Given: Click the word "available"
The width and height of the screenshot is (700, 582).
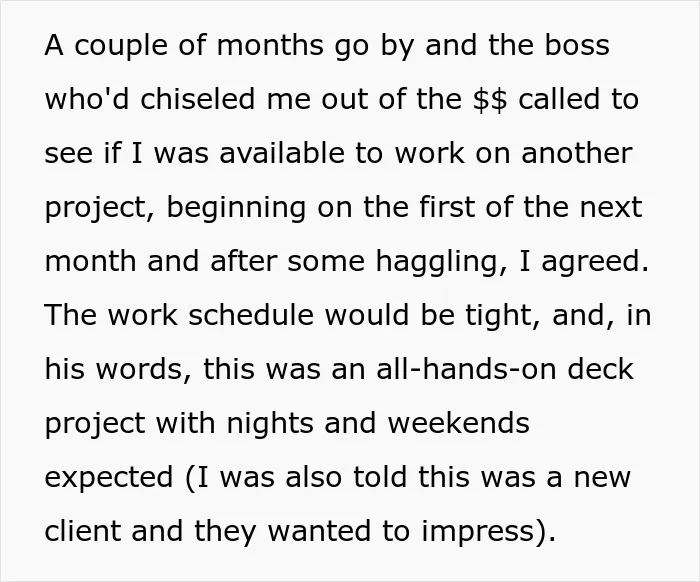Looking at the screenshot, I should [x=282, y=153].
